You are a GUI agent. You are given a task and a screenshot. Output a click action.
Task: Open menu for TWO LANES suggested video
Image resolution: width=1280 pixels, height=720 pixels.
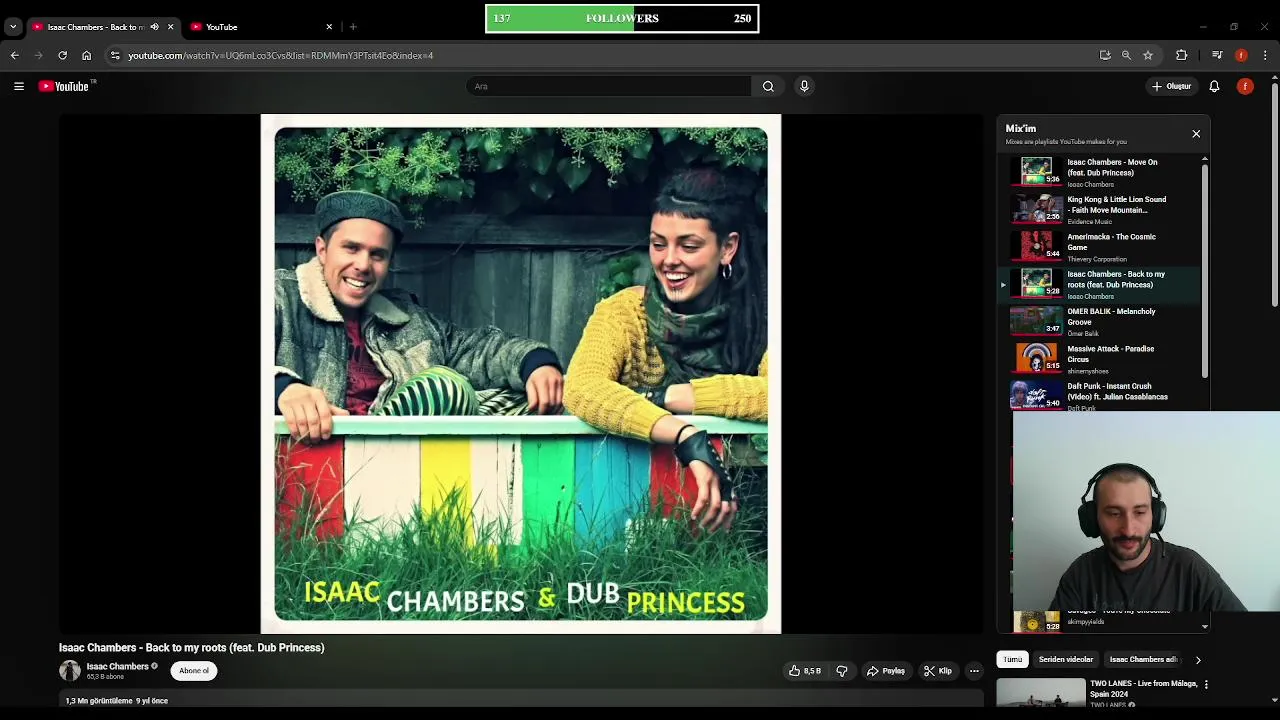tap(1206, 685)
